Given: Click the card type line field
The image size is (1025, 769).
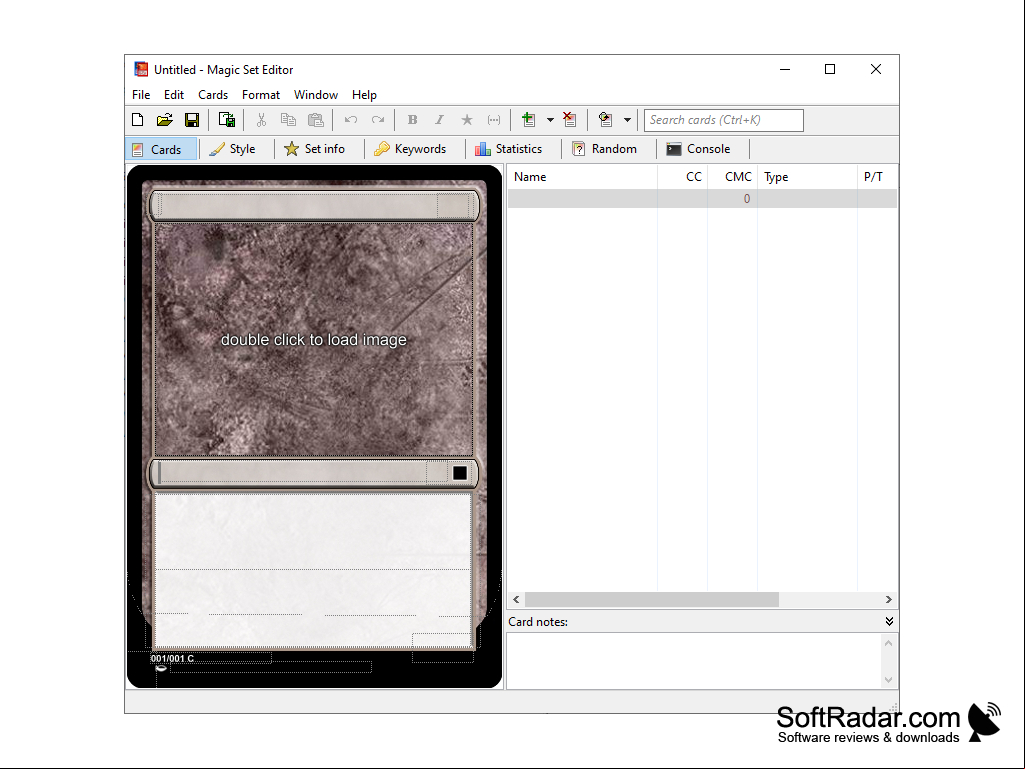Looking at the screenshot, I should (293, 473).
